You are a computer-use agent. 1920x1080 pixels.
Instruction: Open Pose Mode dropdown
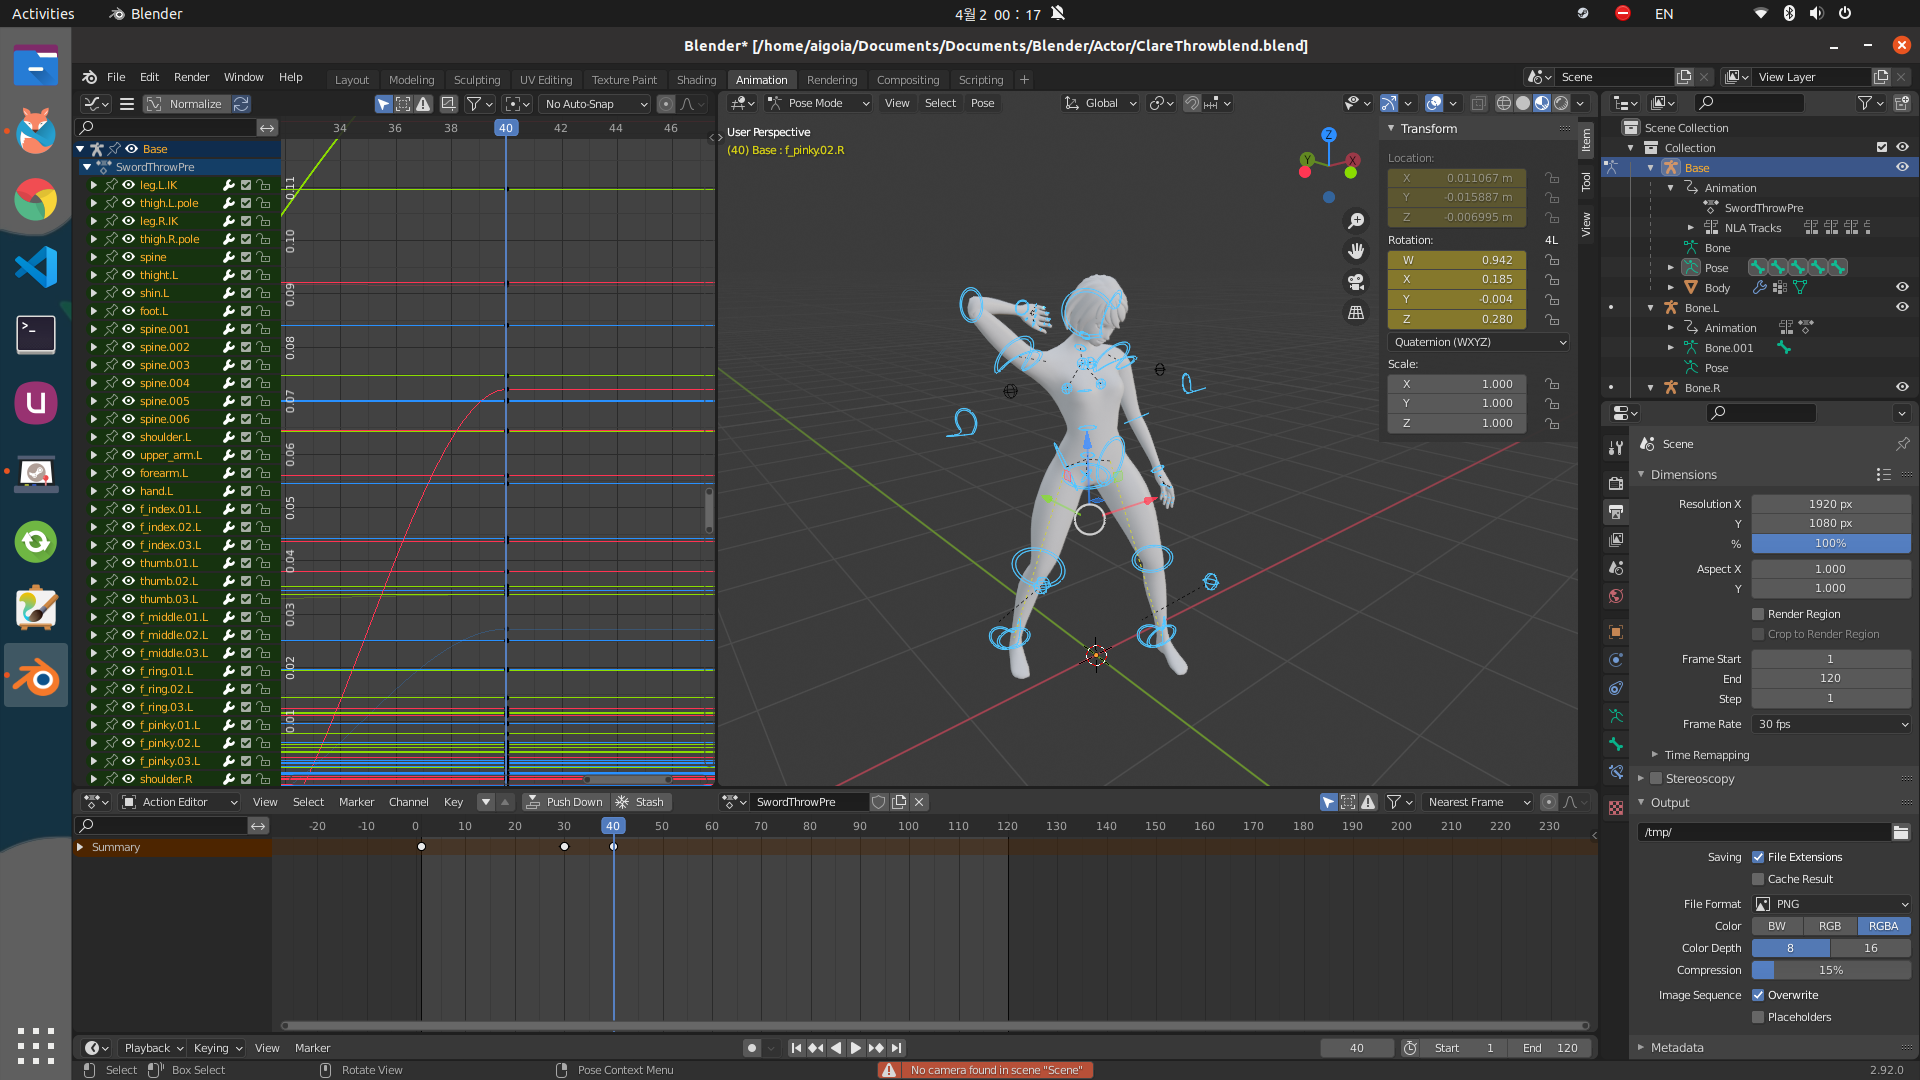(x=819, y=103)
